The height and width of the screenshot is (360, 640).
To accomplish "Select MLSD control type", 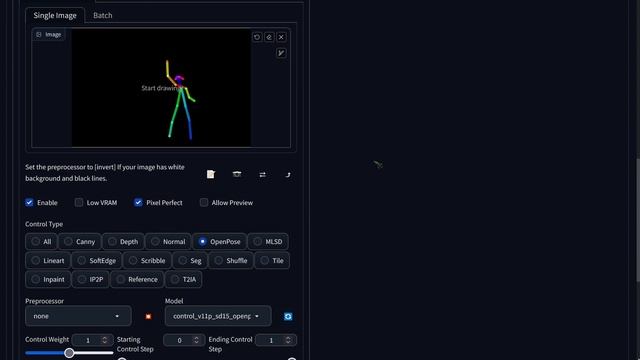I will tap(268, 242).
